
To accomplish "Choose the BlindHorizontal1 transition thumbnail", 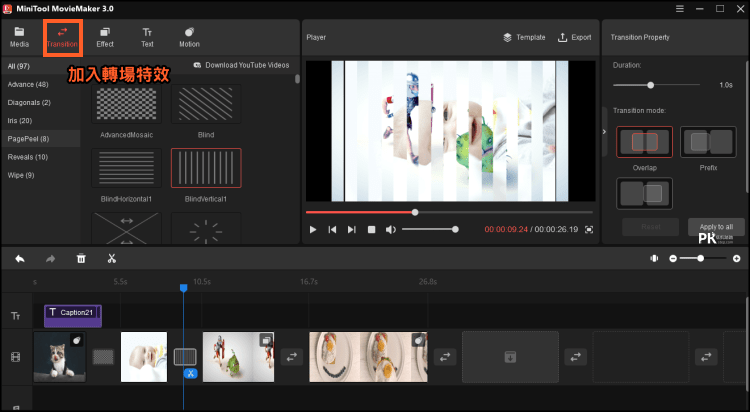I will point(127,168).
